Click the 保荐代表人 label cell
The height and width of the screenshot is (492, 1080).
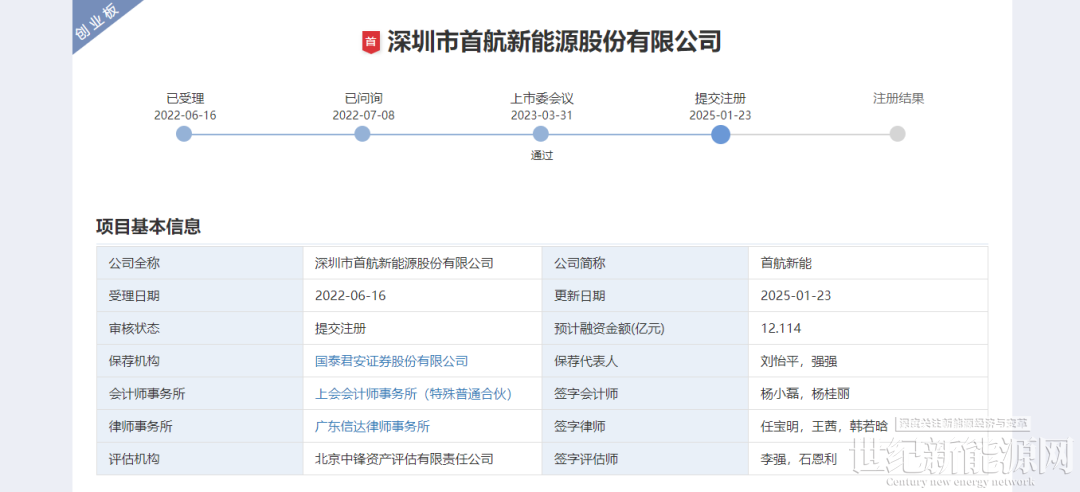[645, 361]
